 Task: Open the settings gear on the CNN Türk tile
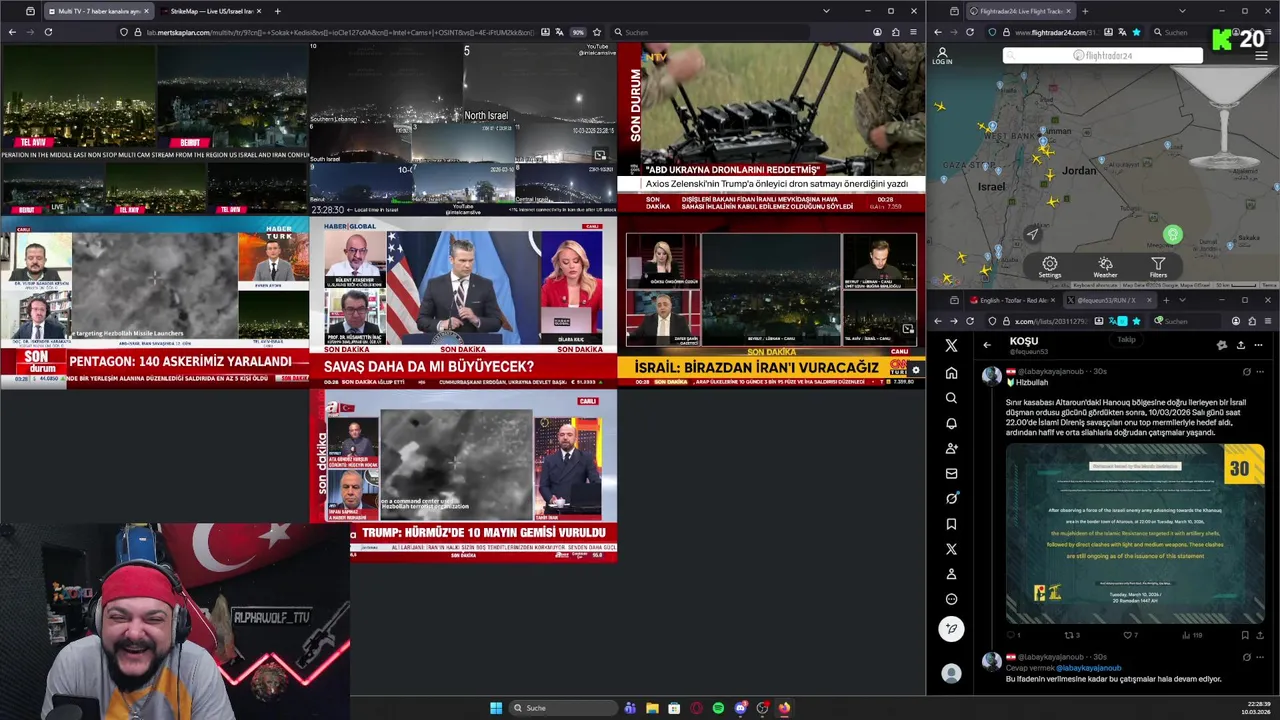coord(915,370)
